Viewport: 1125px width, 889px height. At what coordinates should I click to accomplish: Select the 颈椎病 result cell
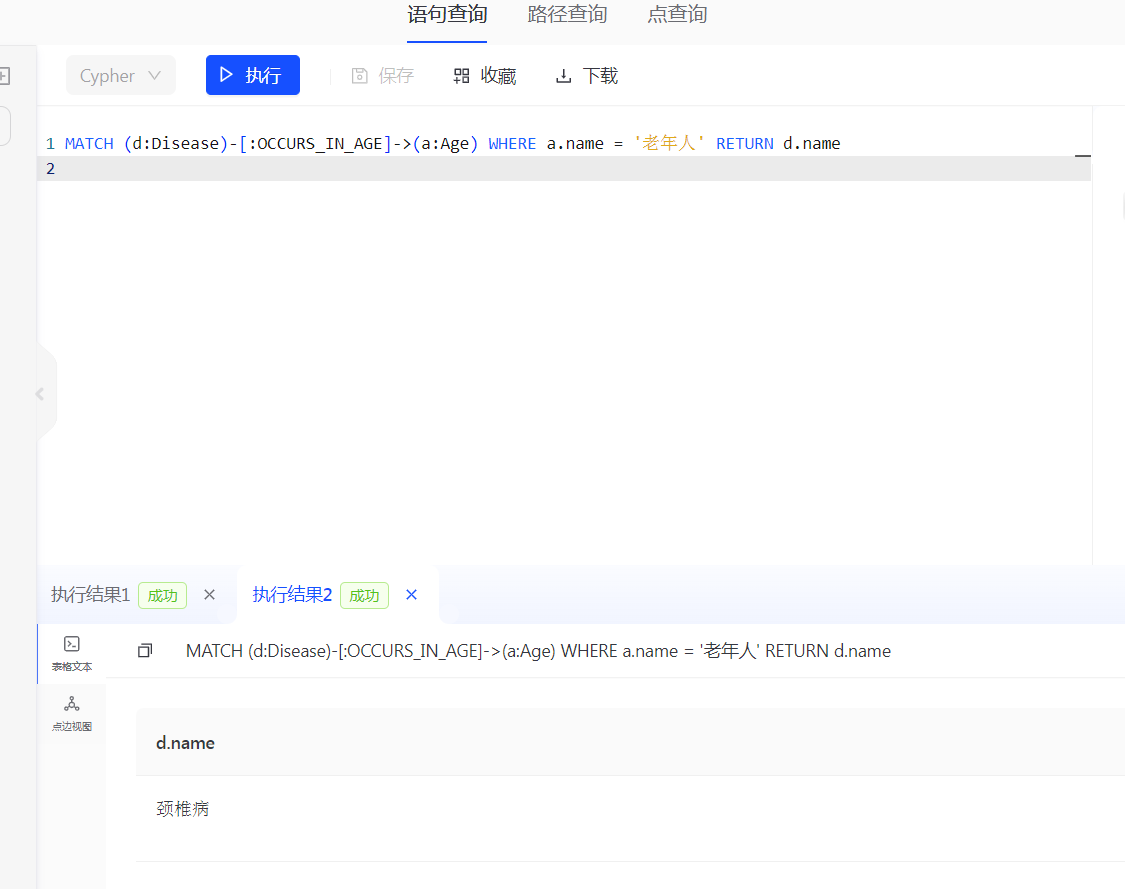[x=183, y=808]
